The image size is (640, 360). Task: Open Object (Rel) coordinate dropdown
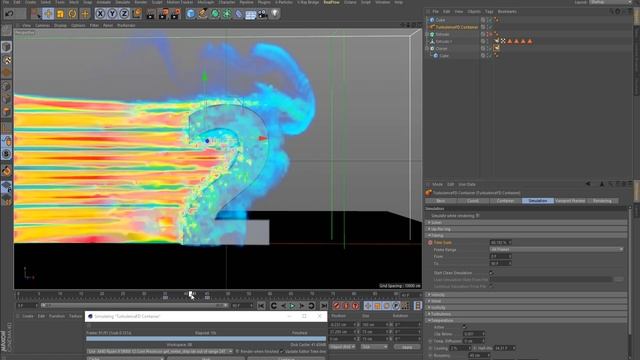click(342, 347)
